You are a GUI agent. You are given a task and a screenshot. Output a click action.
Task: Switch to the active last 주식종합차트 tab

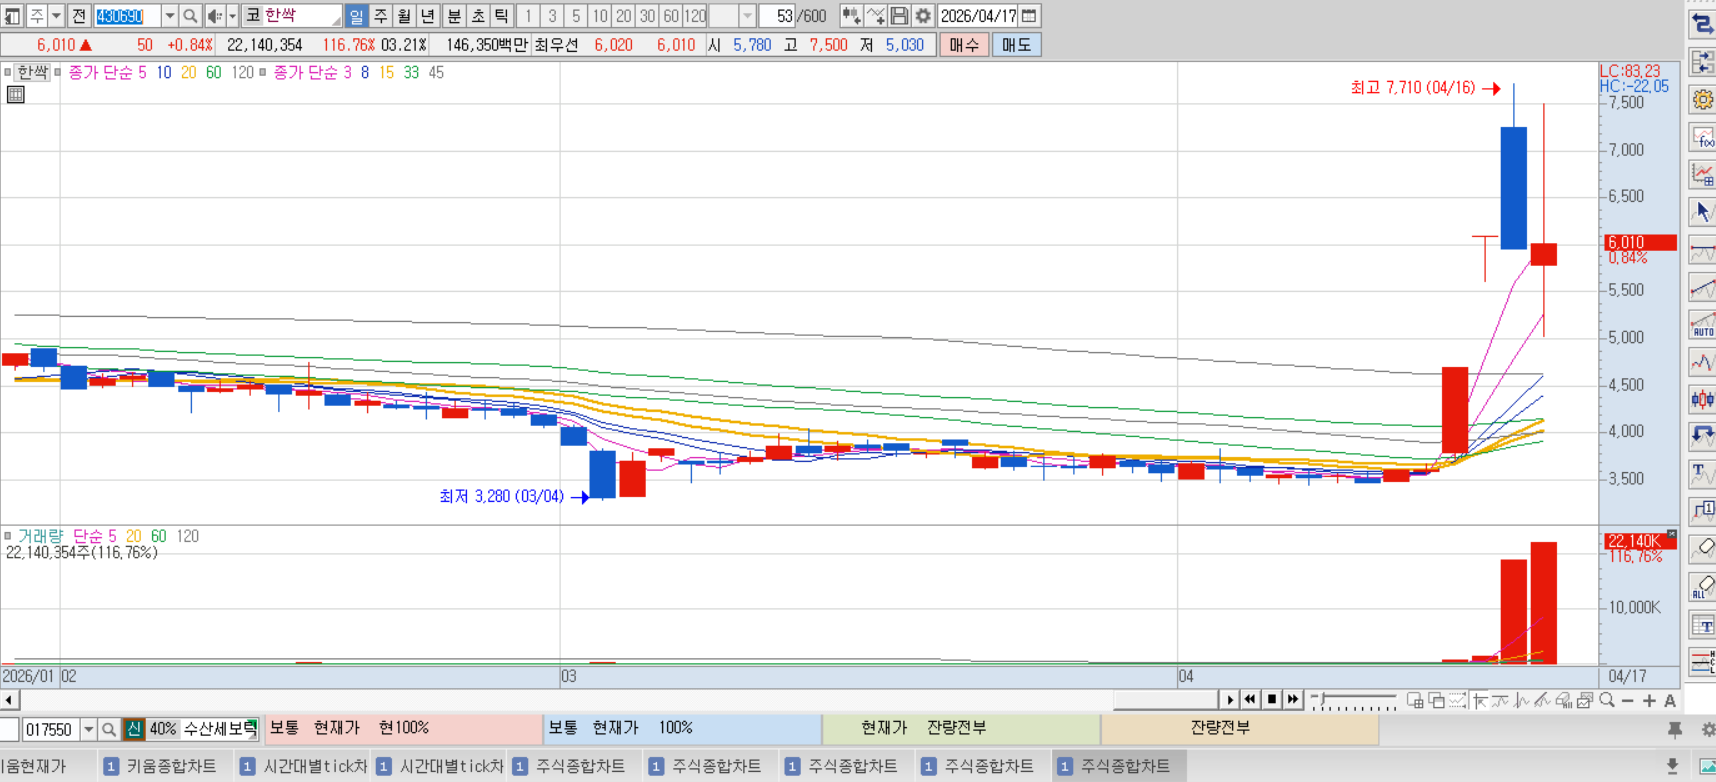pos(1118,766)
